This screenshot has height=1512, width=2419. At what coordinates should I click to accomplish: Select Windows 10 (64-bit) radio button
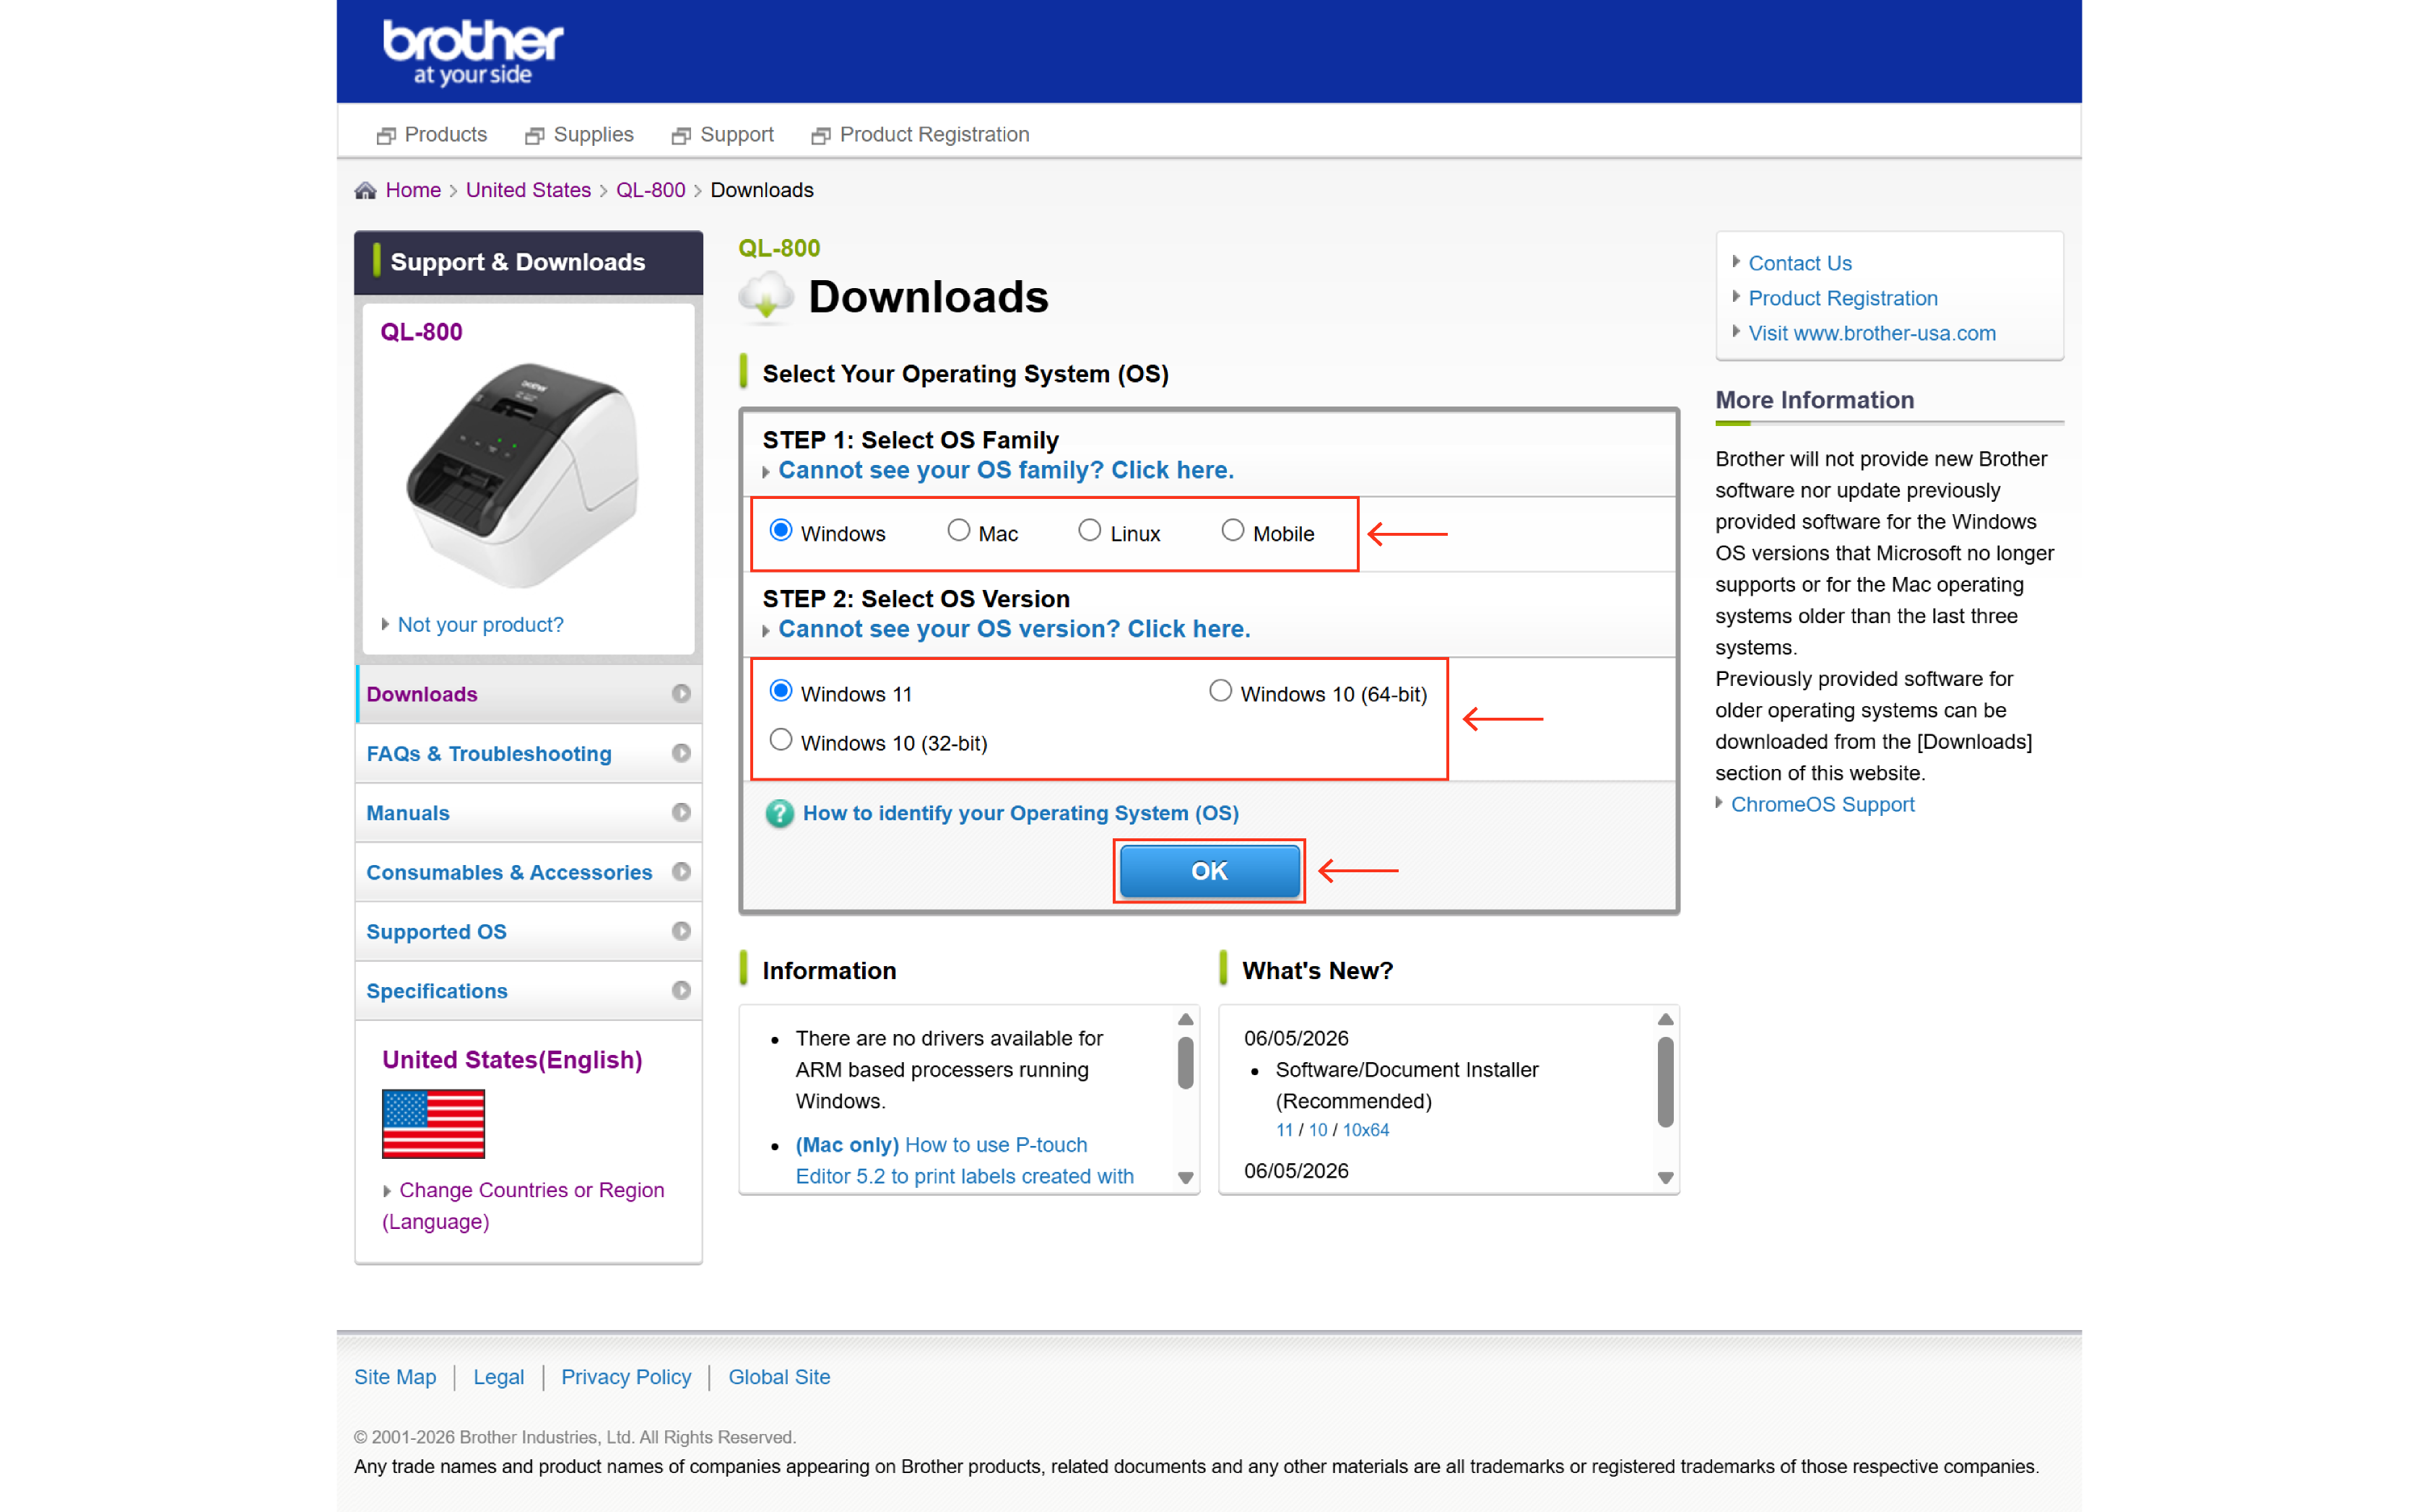coord(1220,691)
